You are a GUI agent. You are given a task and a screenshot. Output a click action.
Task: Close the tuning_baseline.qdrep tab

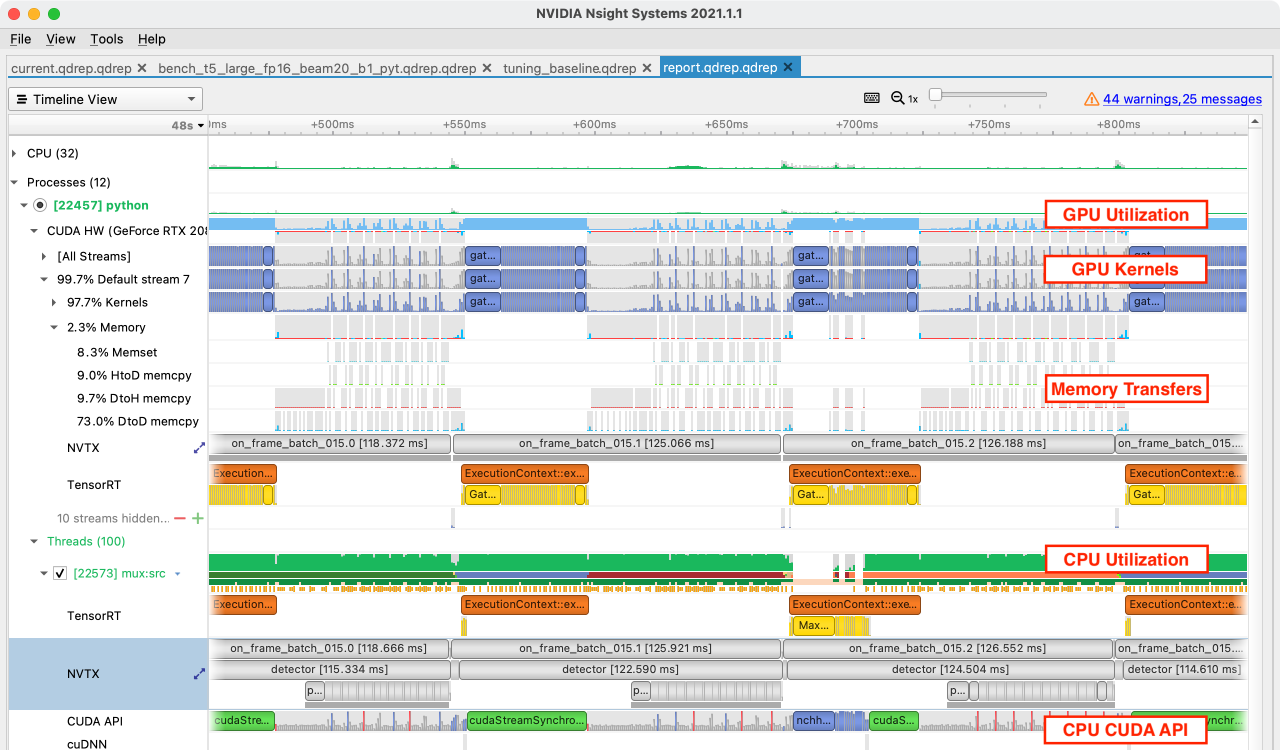[646, 68]
